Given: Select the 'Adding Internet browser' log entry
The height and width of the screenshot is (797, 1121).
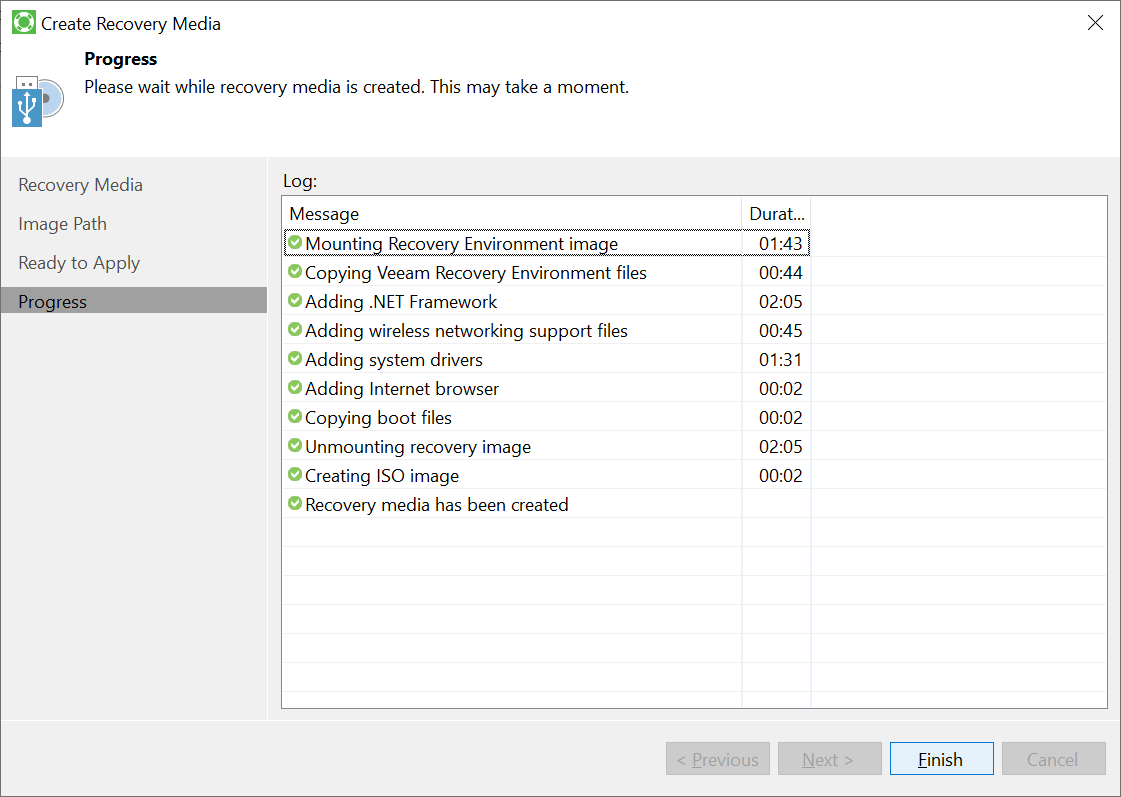Looking at the screenshot, I should click(x=402, y=389).
